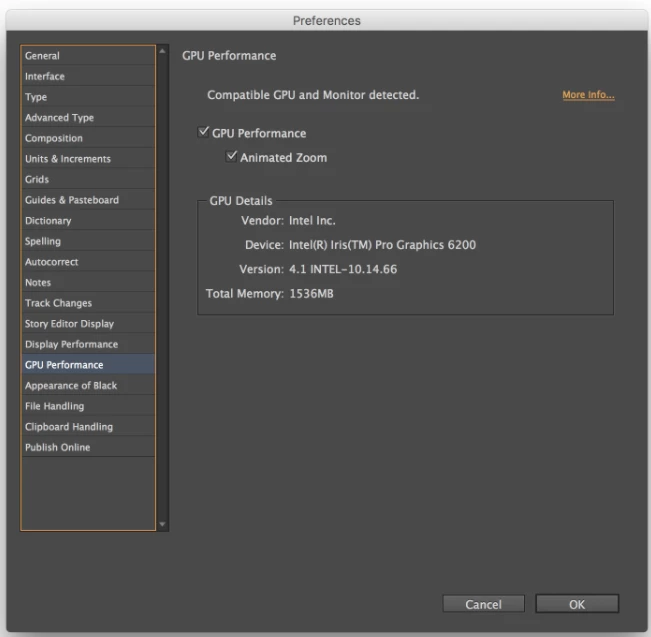Go to Advanced Type settings
Viewport: 651px width, 637px height.
point(88,118)
